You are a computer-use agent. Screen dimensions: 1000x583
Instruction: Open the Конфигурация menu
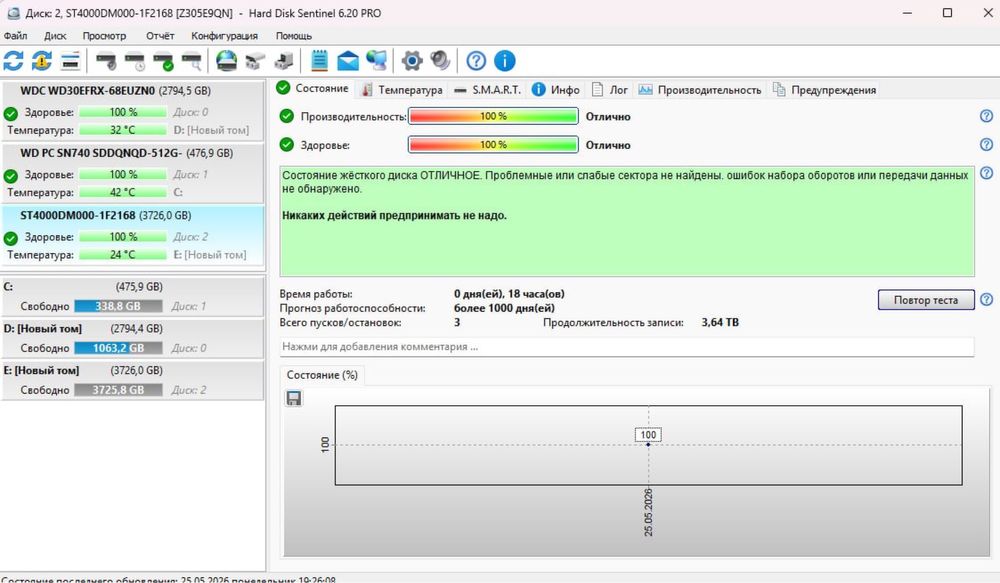tap(224, 36)
